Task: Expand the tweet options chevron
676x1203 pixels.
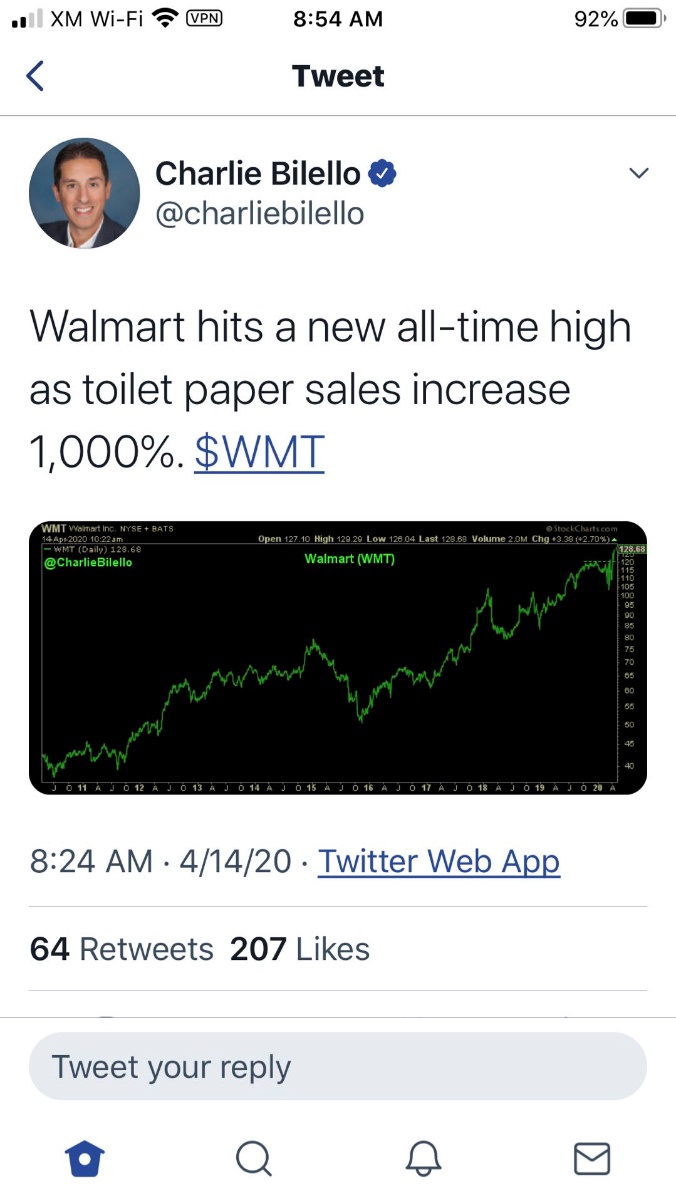Action: coord(638,174)
